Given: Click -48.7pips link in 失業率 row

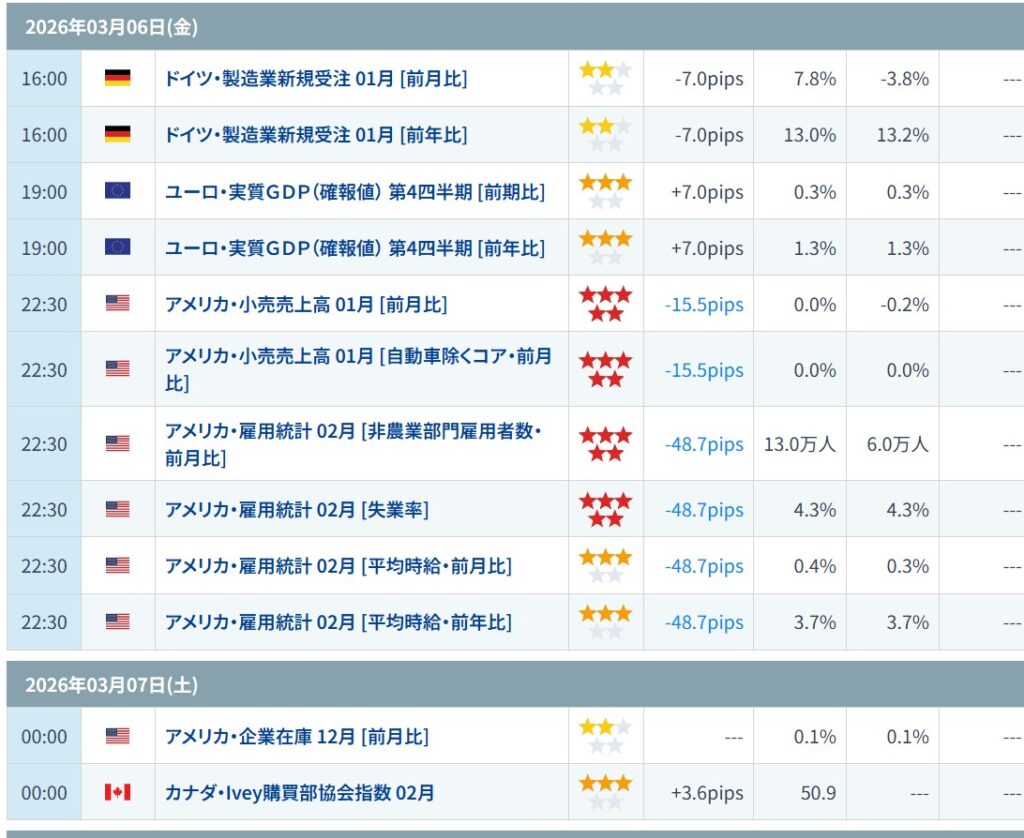Looking at the screenshot, I should pyautogui.click(x=704, y=510).
